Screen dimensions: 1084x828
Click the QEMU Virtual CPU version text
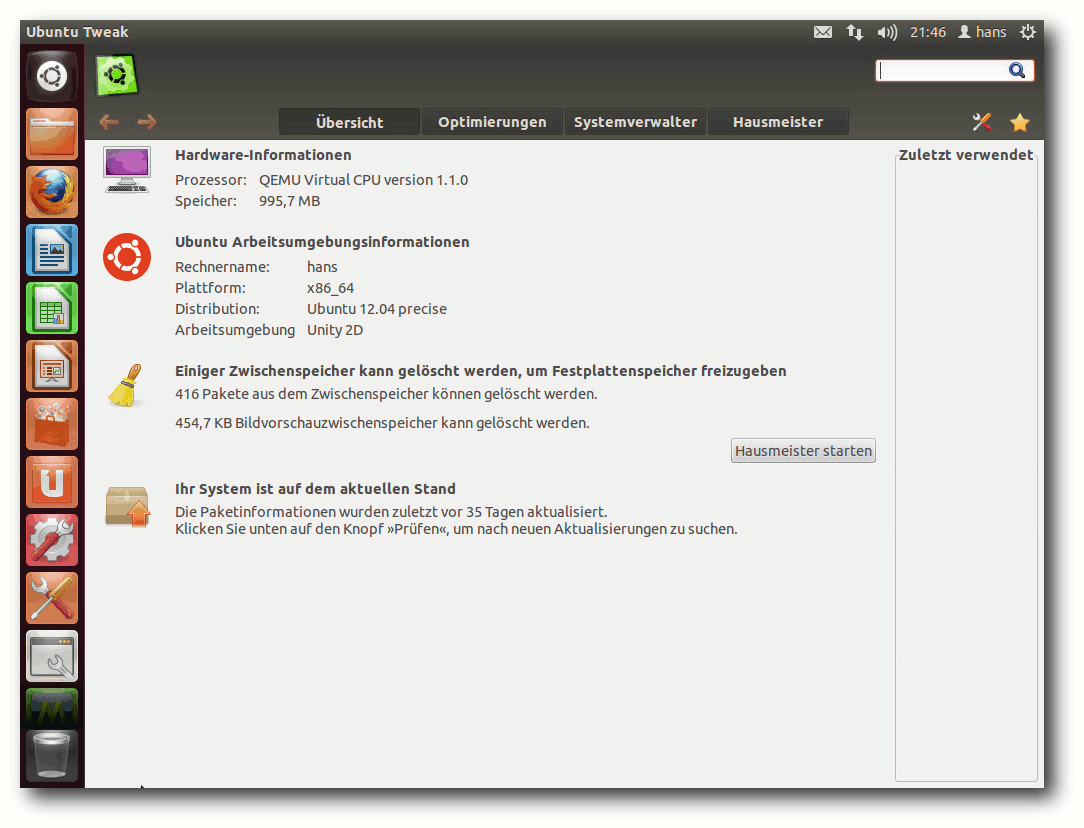pos(364,180)
